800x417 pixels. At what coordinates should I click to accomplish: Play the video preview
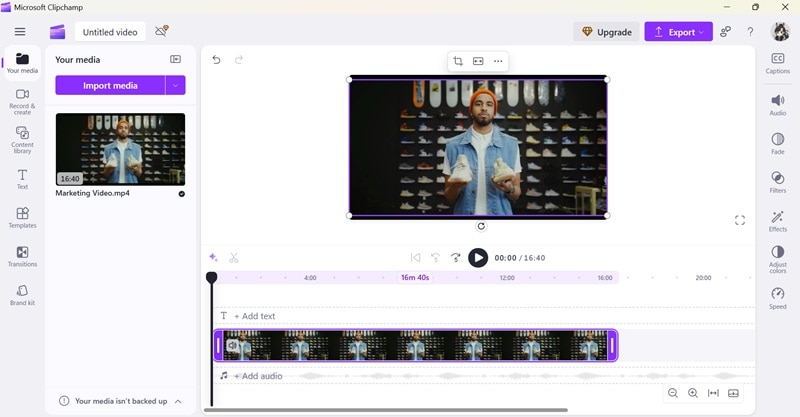coord(478,258)
